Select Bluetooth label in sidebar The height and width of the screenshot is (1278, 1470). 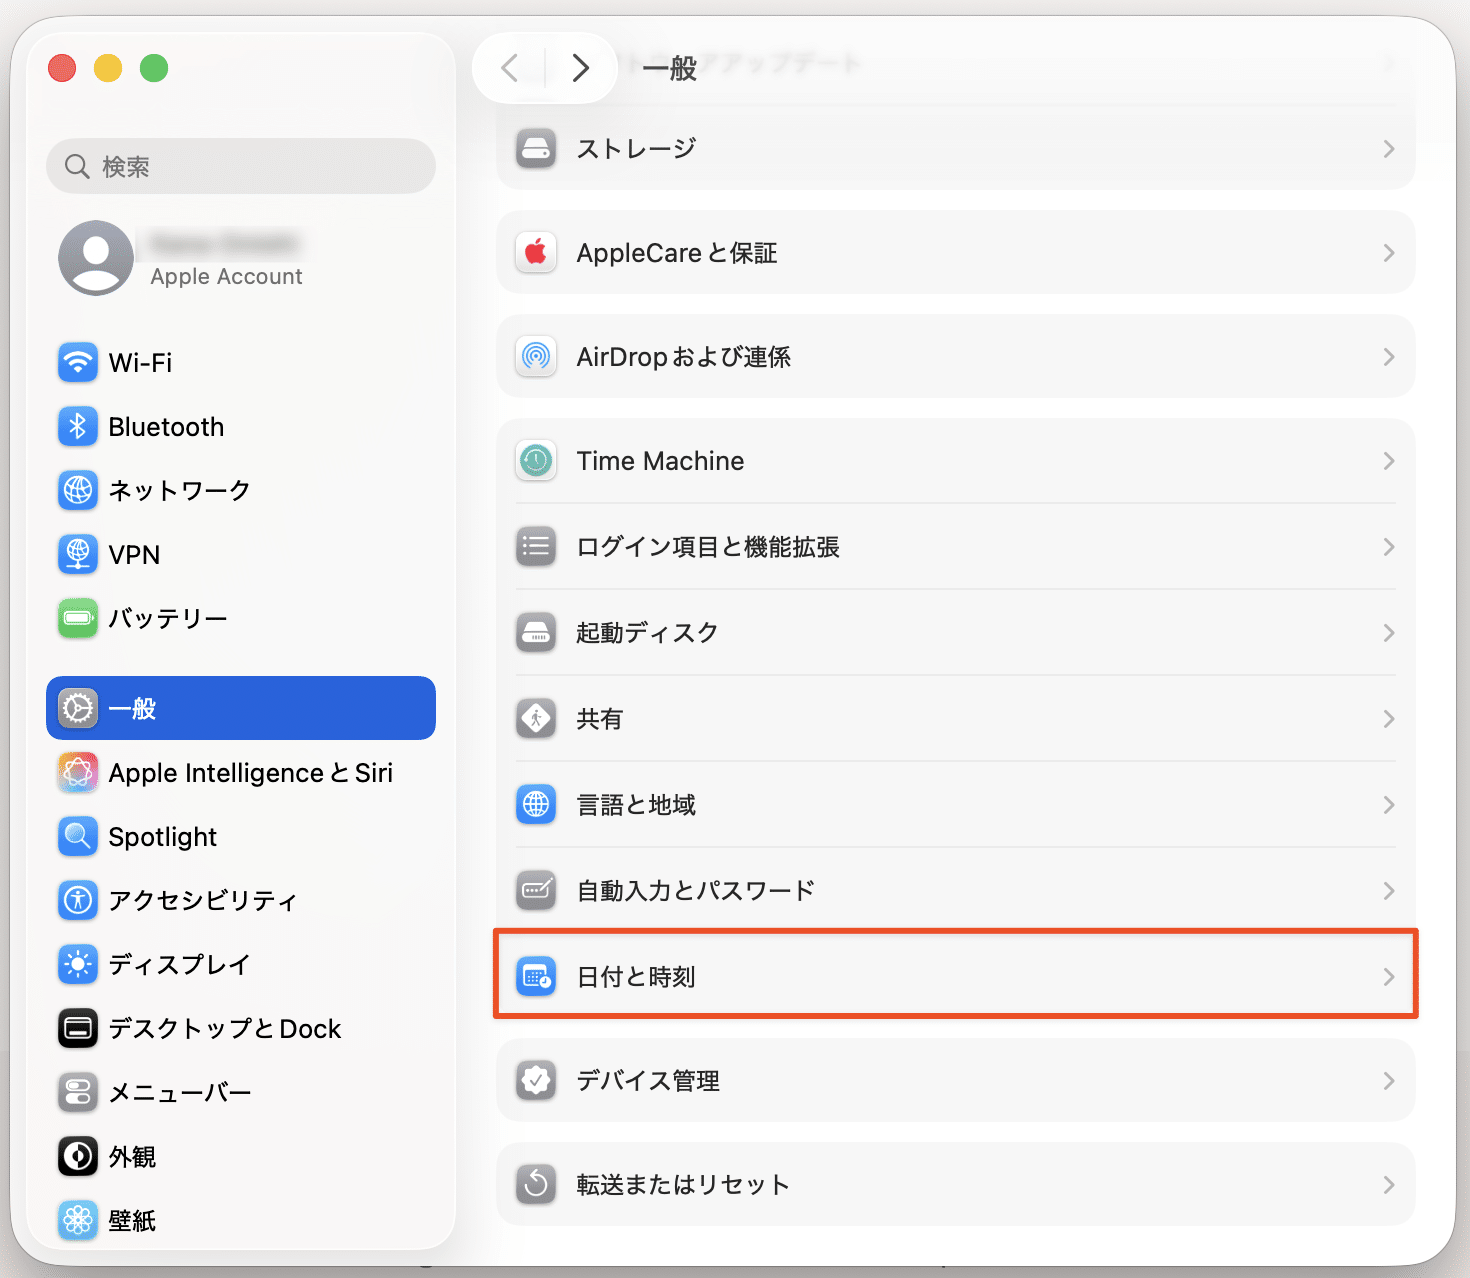click(x=166, y=427)
